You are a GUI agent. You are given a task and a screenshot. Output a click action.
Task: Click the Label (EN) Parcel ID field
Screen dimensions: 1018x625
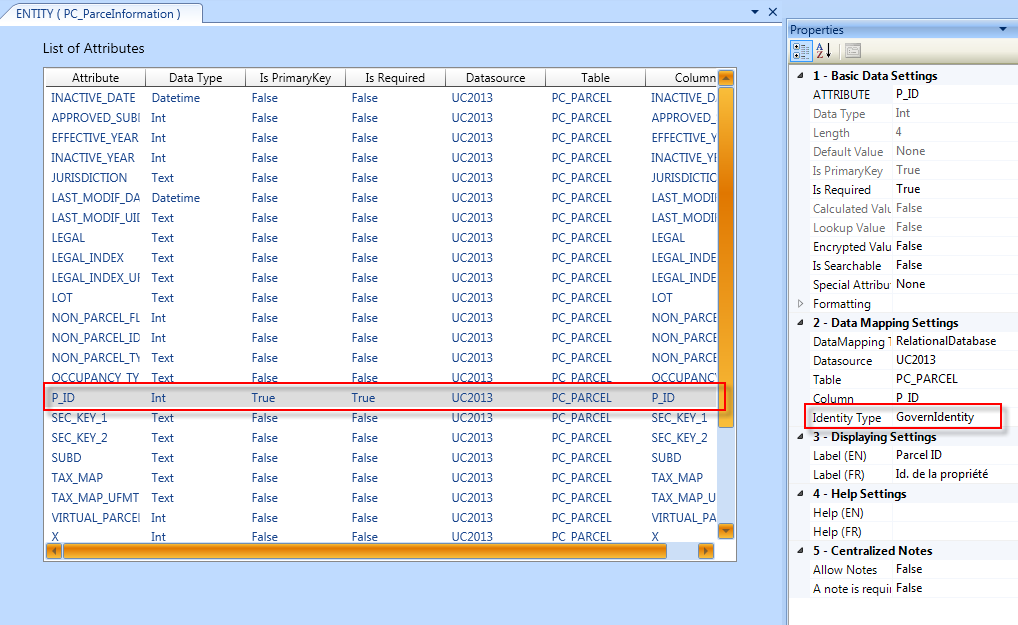pos(944,455)
